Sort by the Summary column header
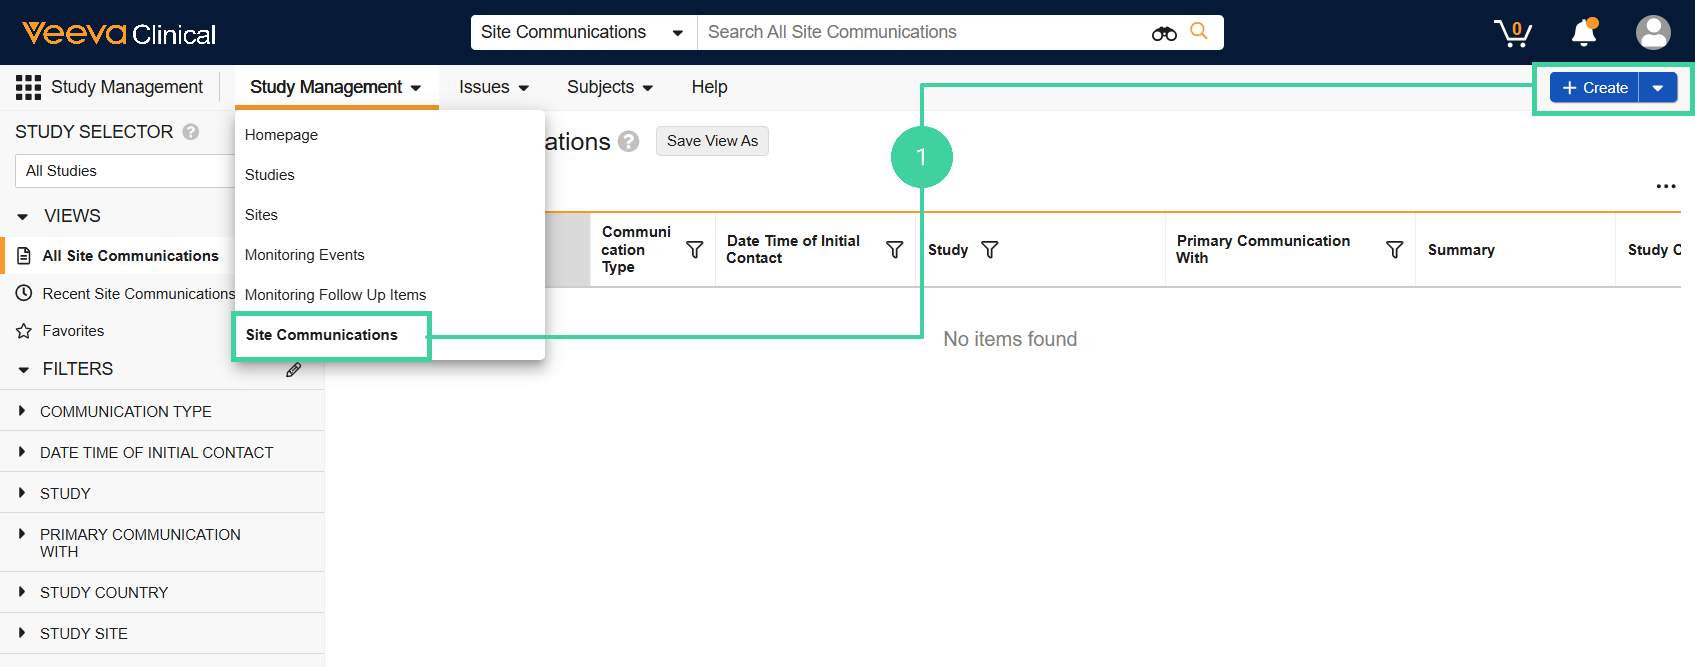 pyautogui.click(x=1461, y=250)
